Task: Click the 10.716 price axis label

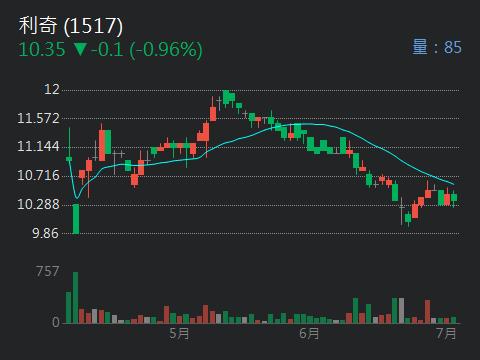Action: point(38,175)
